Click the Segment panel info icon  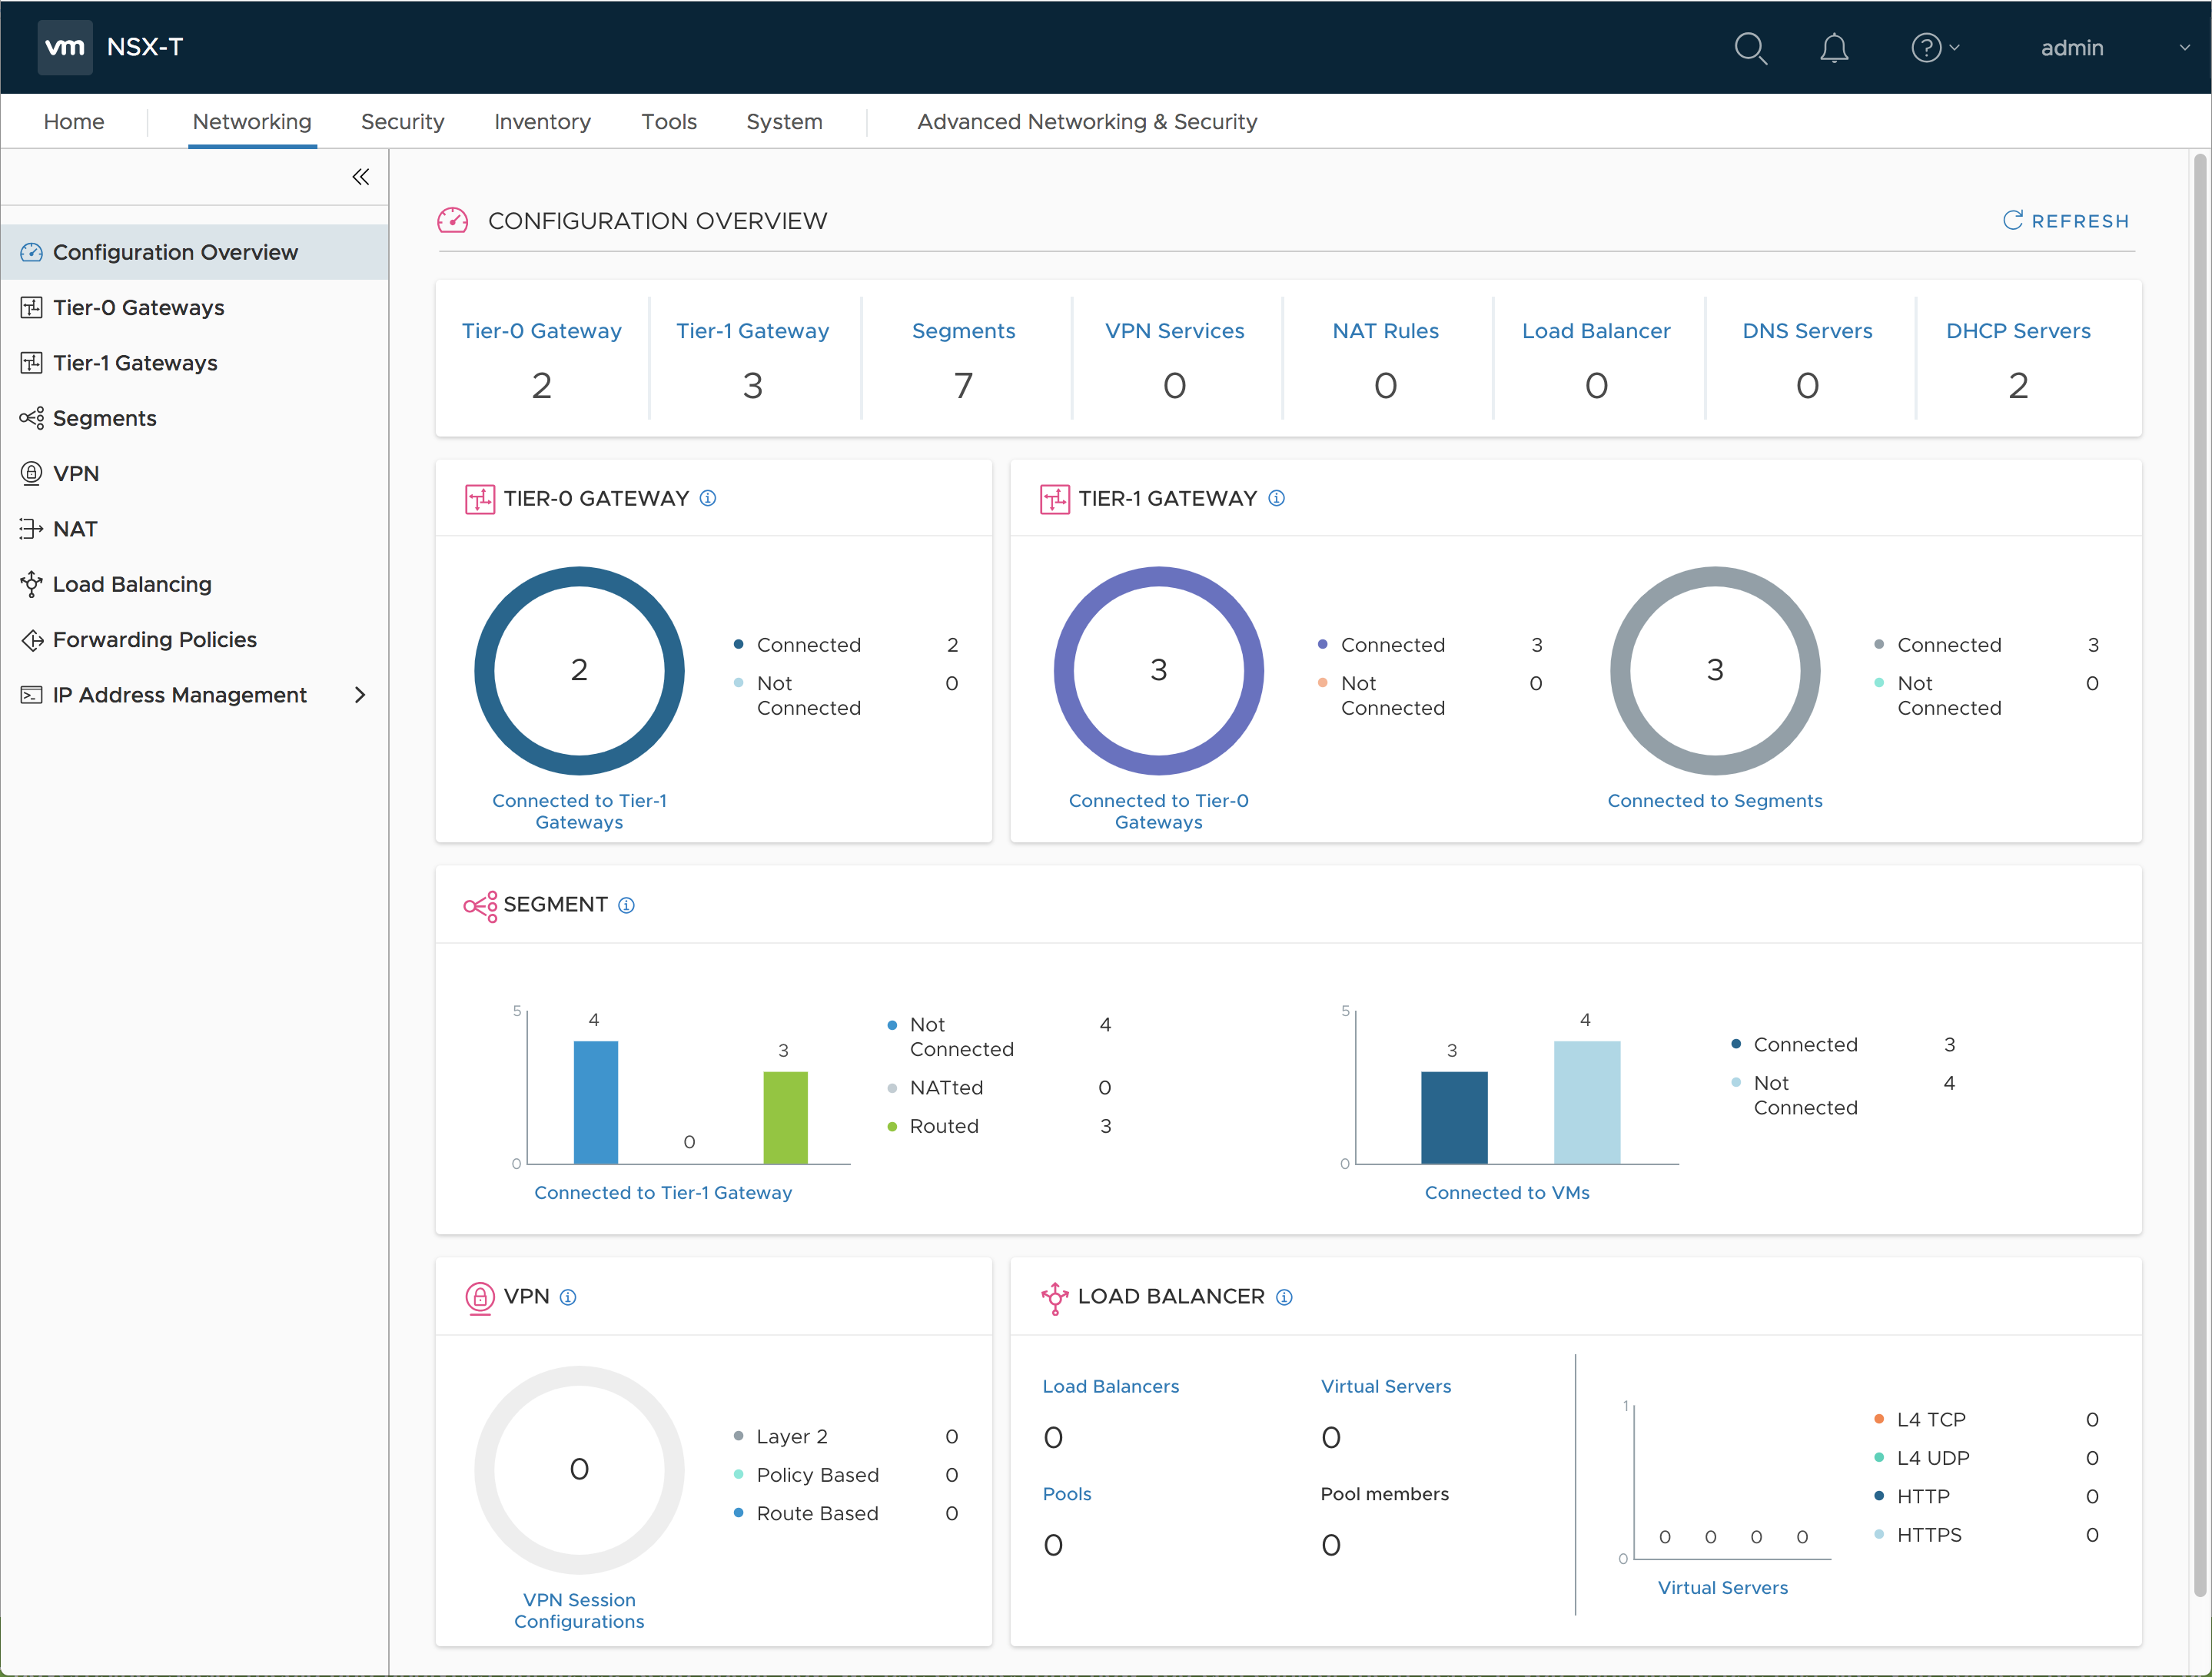[x=626, y=905]
